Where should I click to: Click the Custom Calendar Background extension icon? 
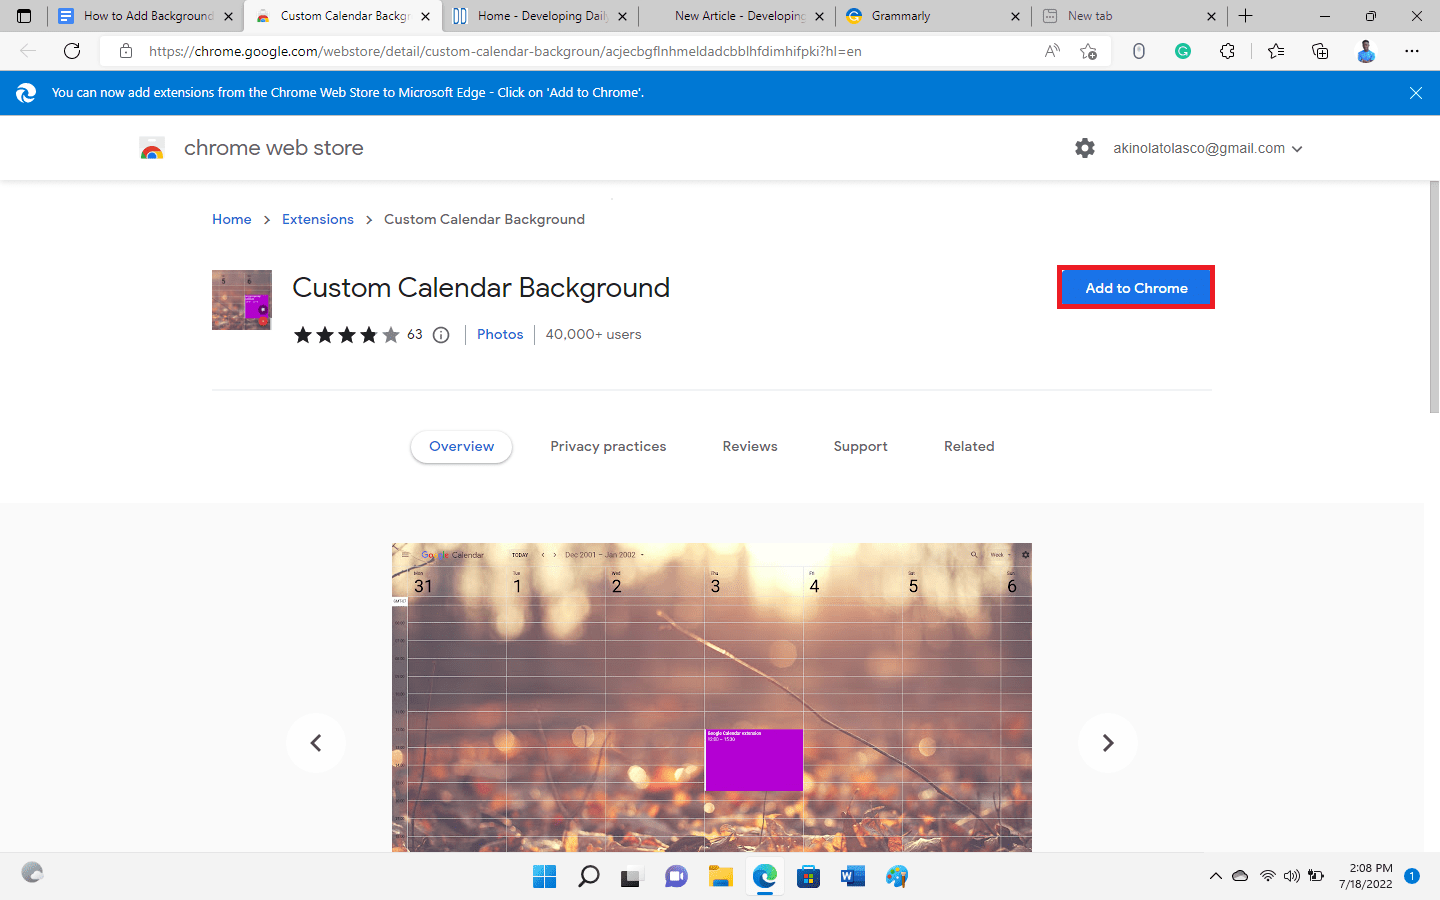coord(242,300)
